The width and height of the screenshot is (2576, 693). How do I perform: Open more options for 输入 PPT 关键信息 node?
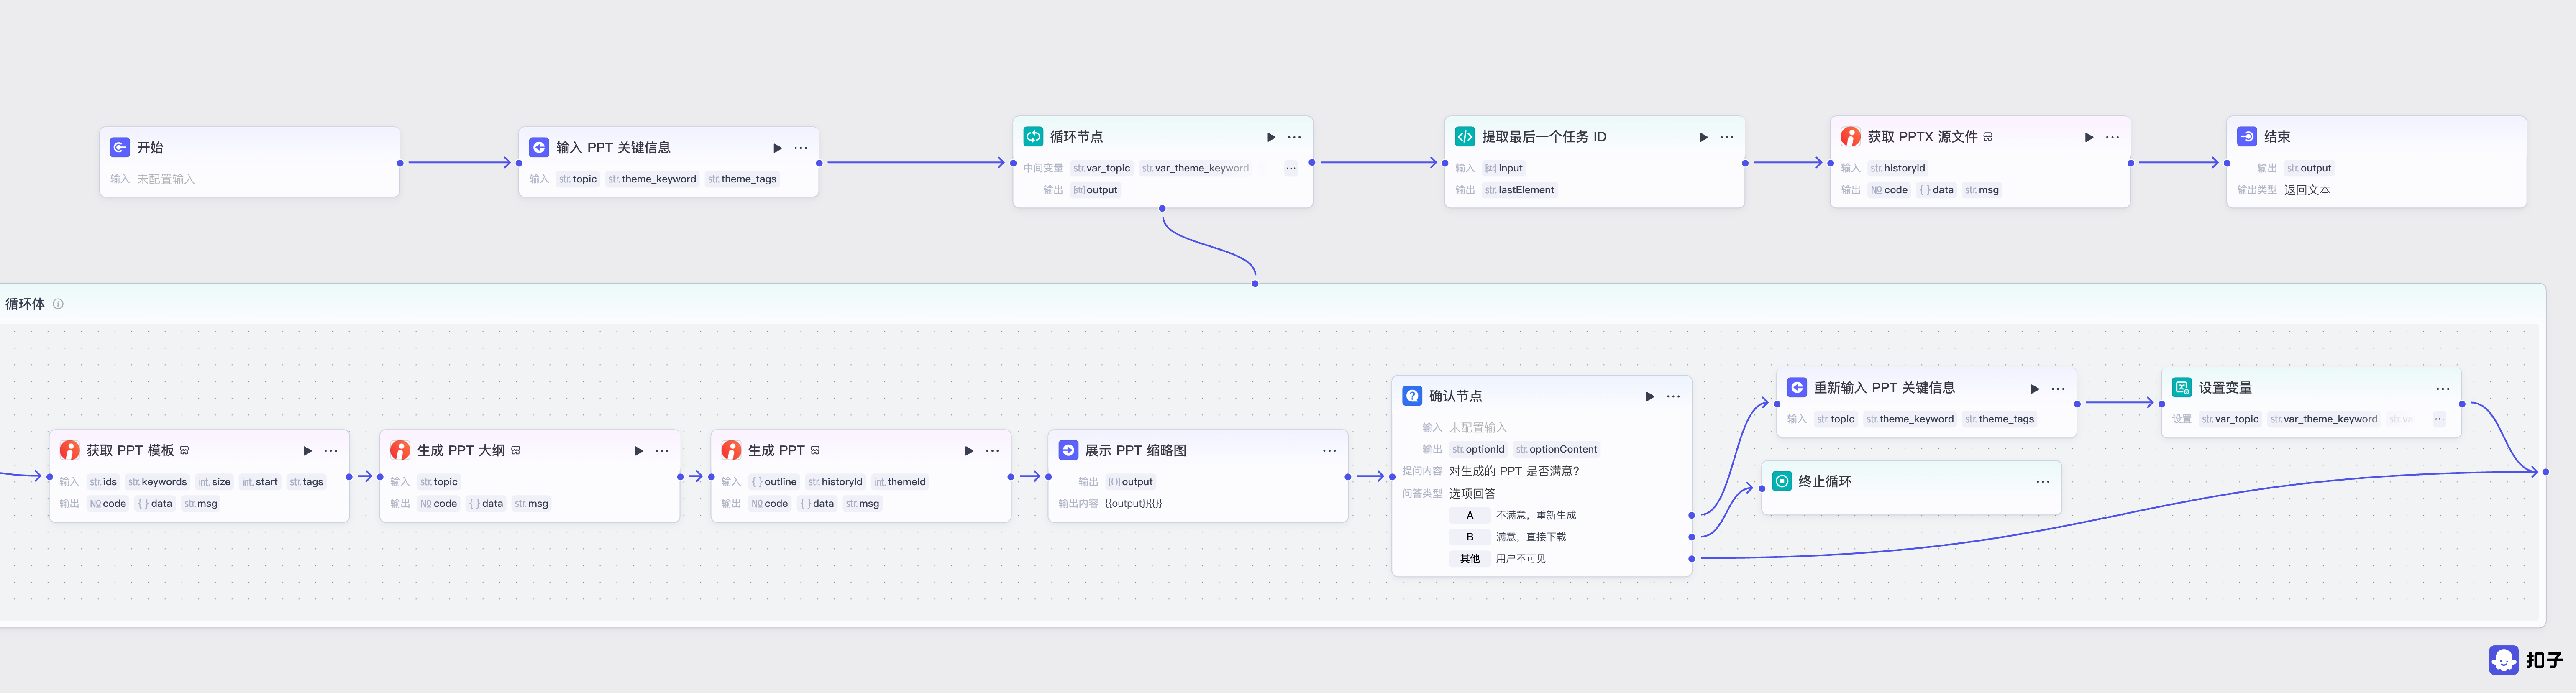[801, 148]
